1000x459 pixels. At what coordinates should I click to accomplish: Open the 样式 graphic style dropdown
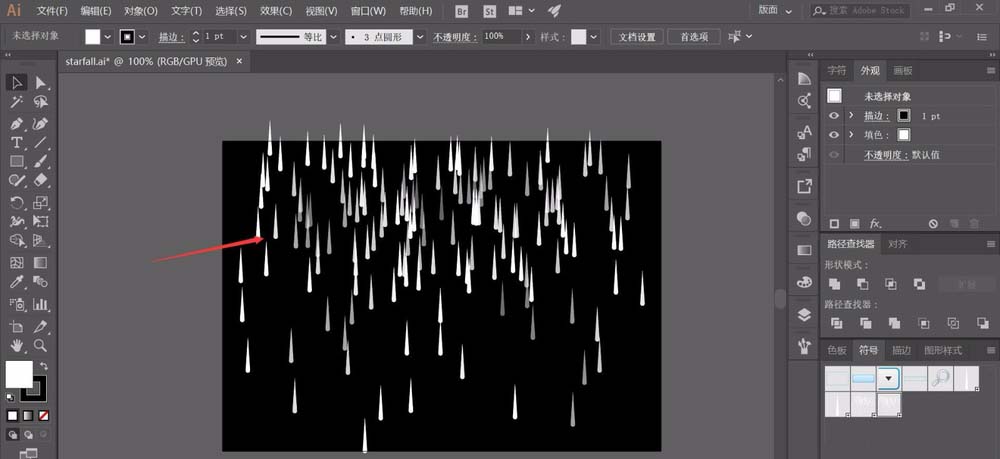(594, 37)
